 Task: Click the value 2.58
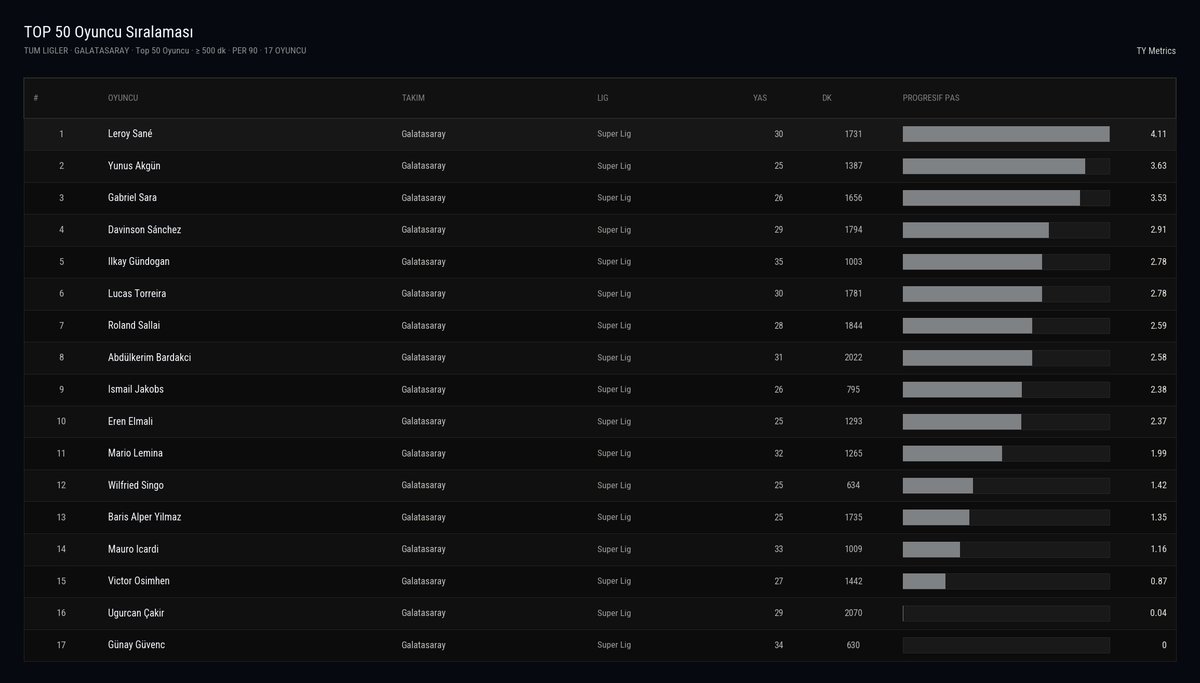click(1158, 358)
